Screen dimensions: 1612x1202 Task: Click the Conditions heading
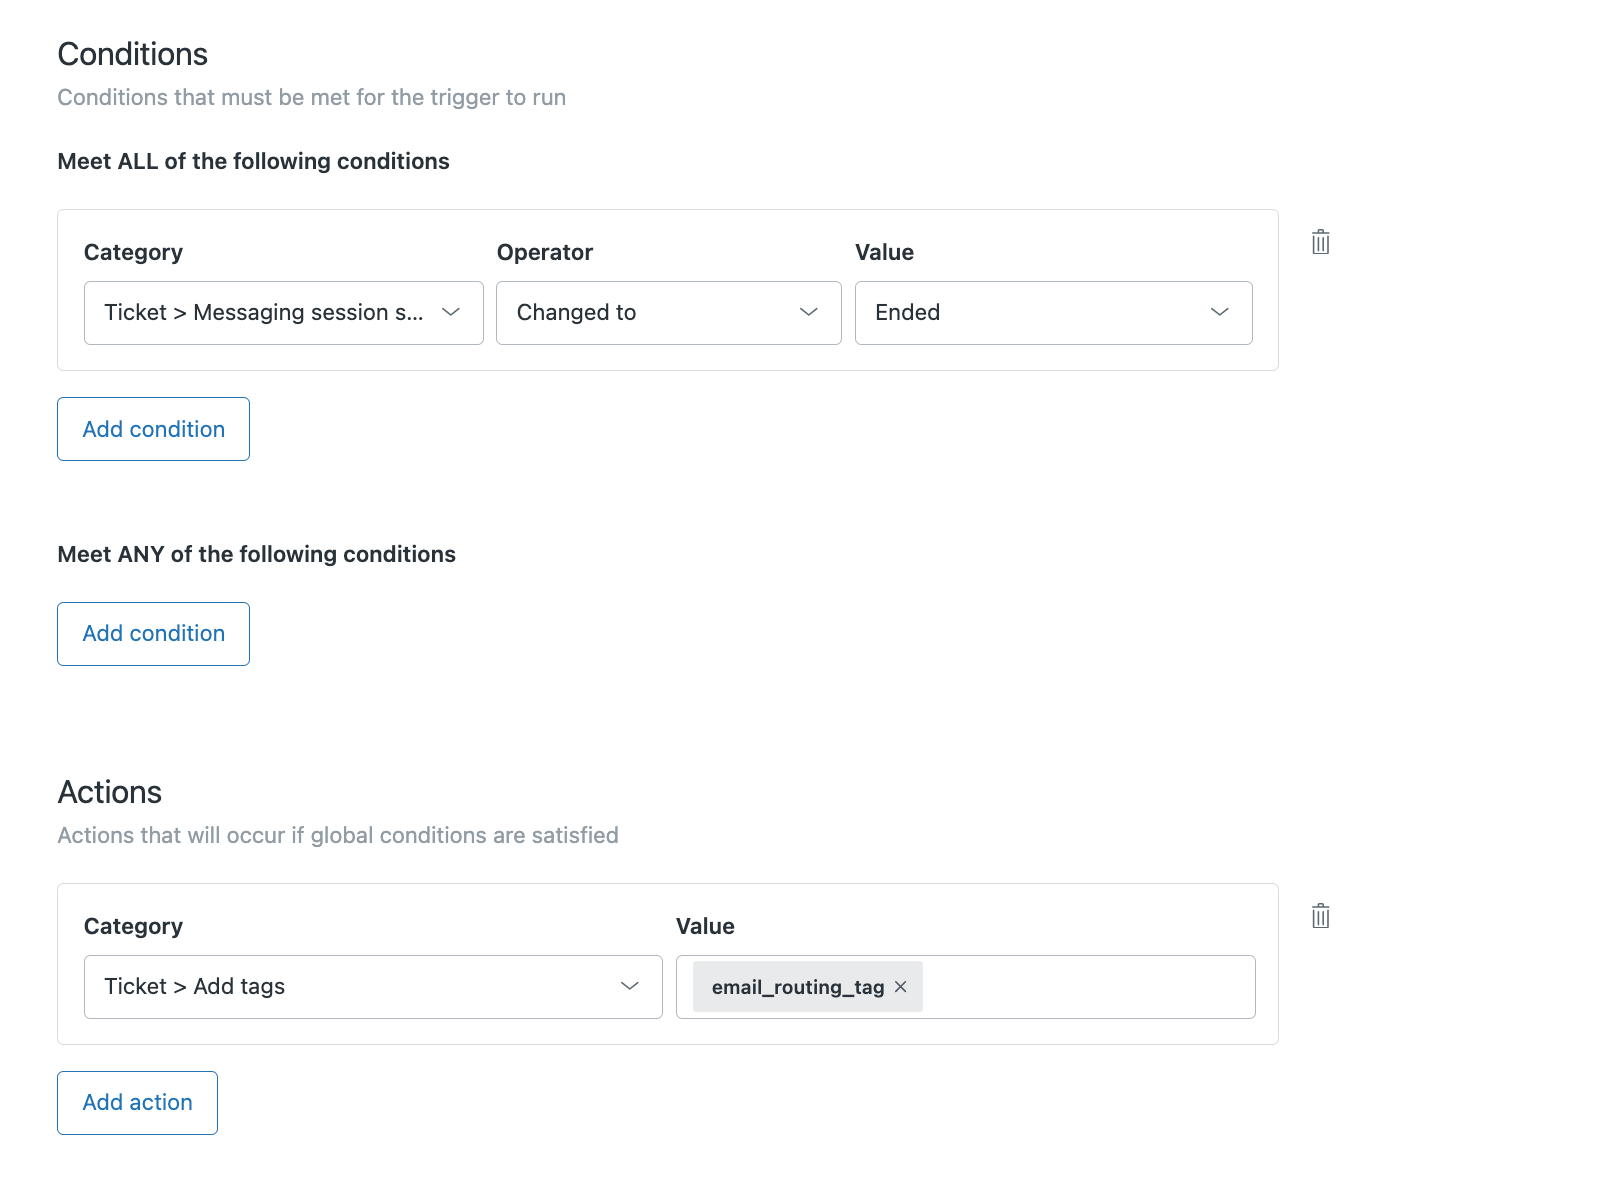133,54
